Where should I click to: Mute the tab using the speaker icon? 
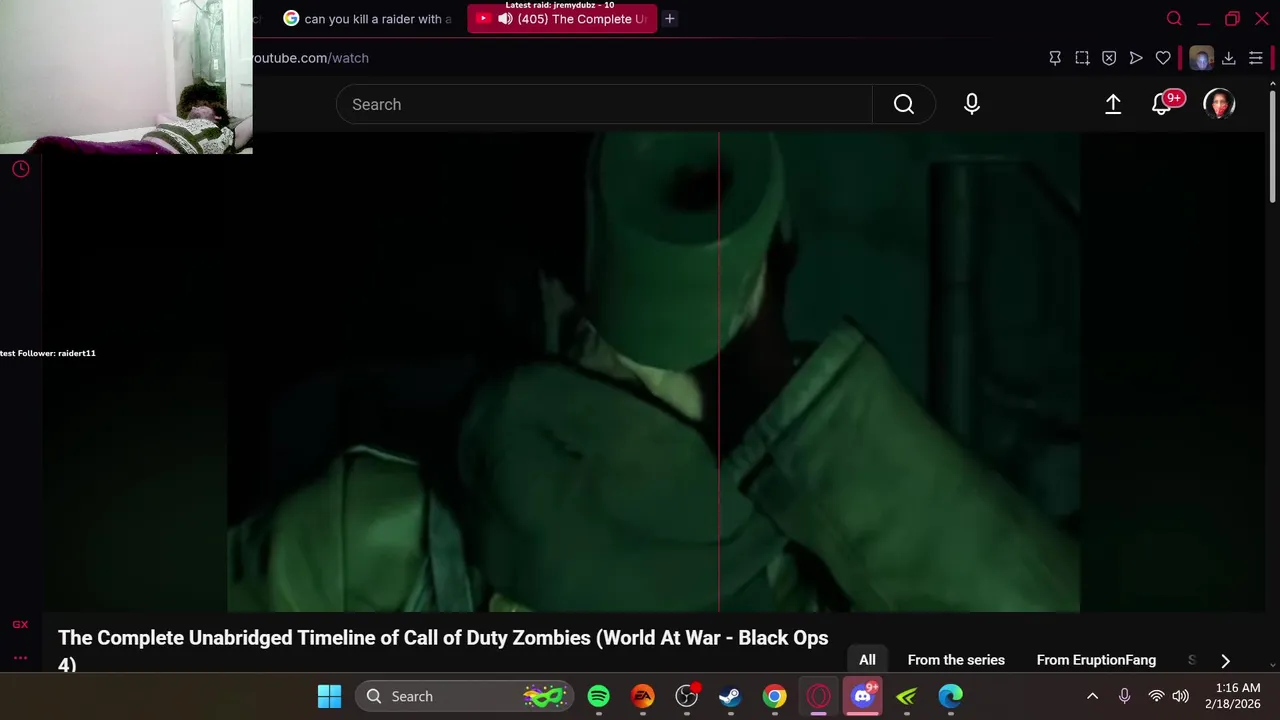click(x=505, y=18)
